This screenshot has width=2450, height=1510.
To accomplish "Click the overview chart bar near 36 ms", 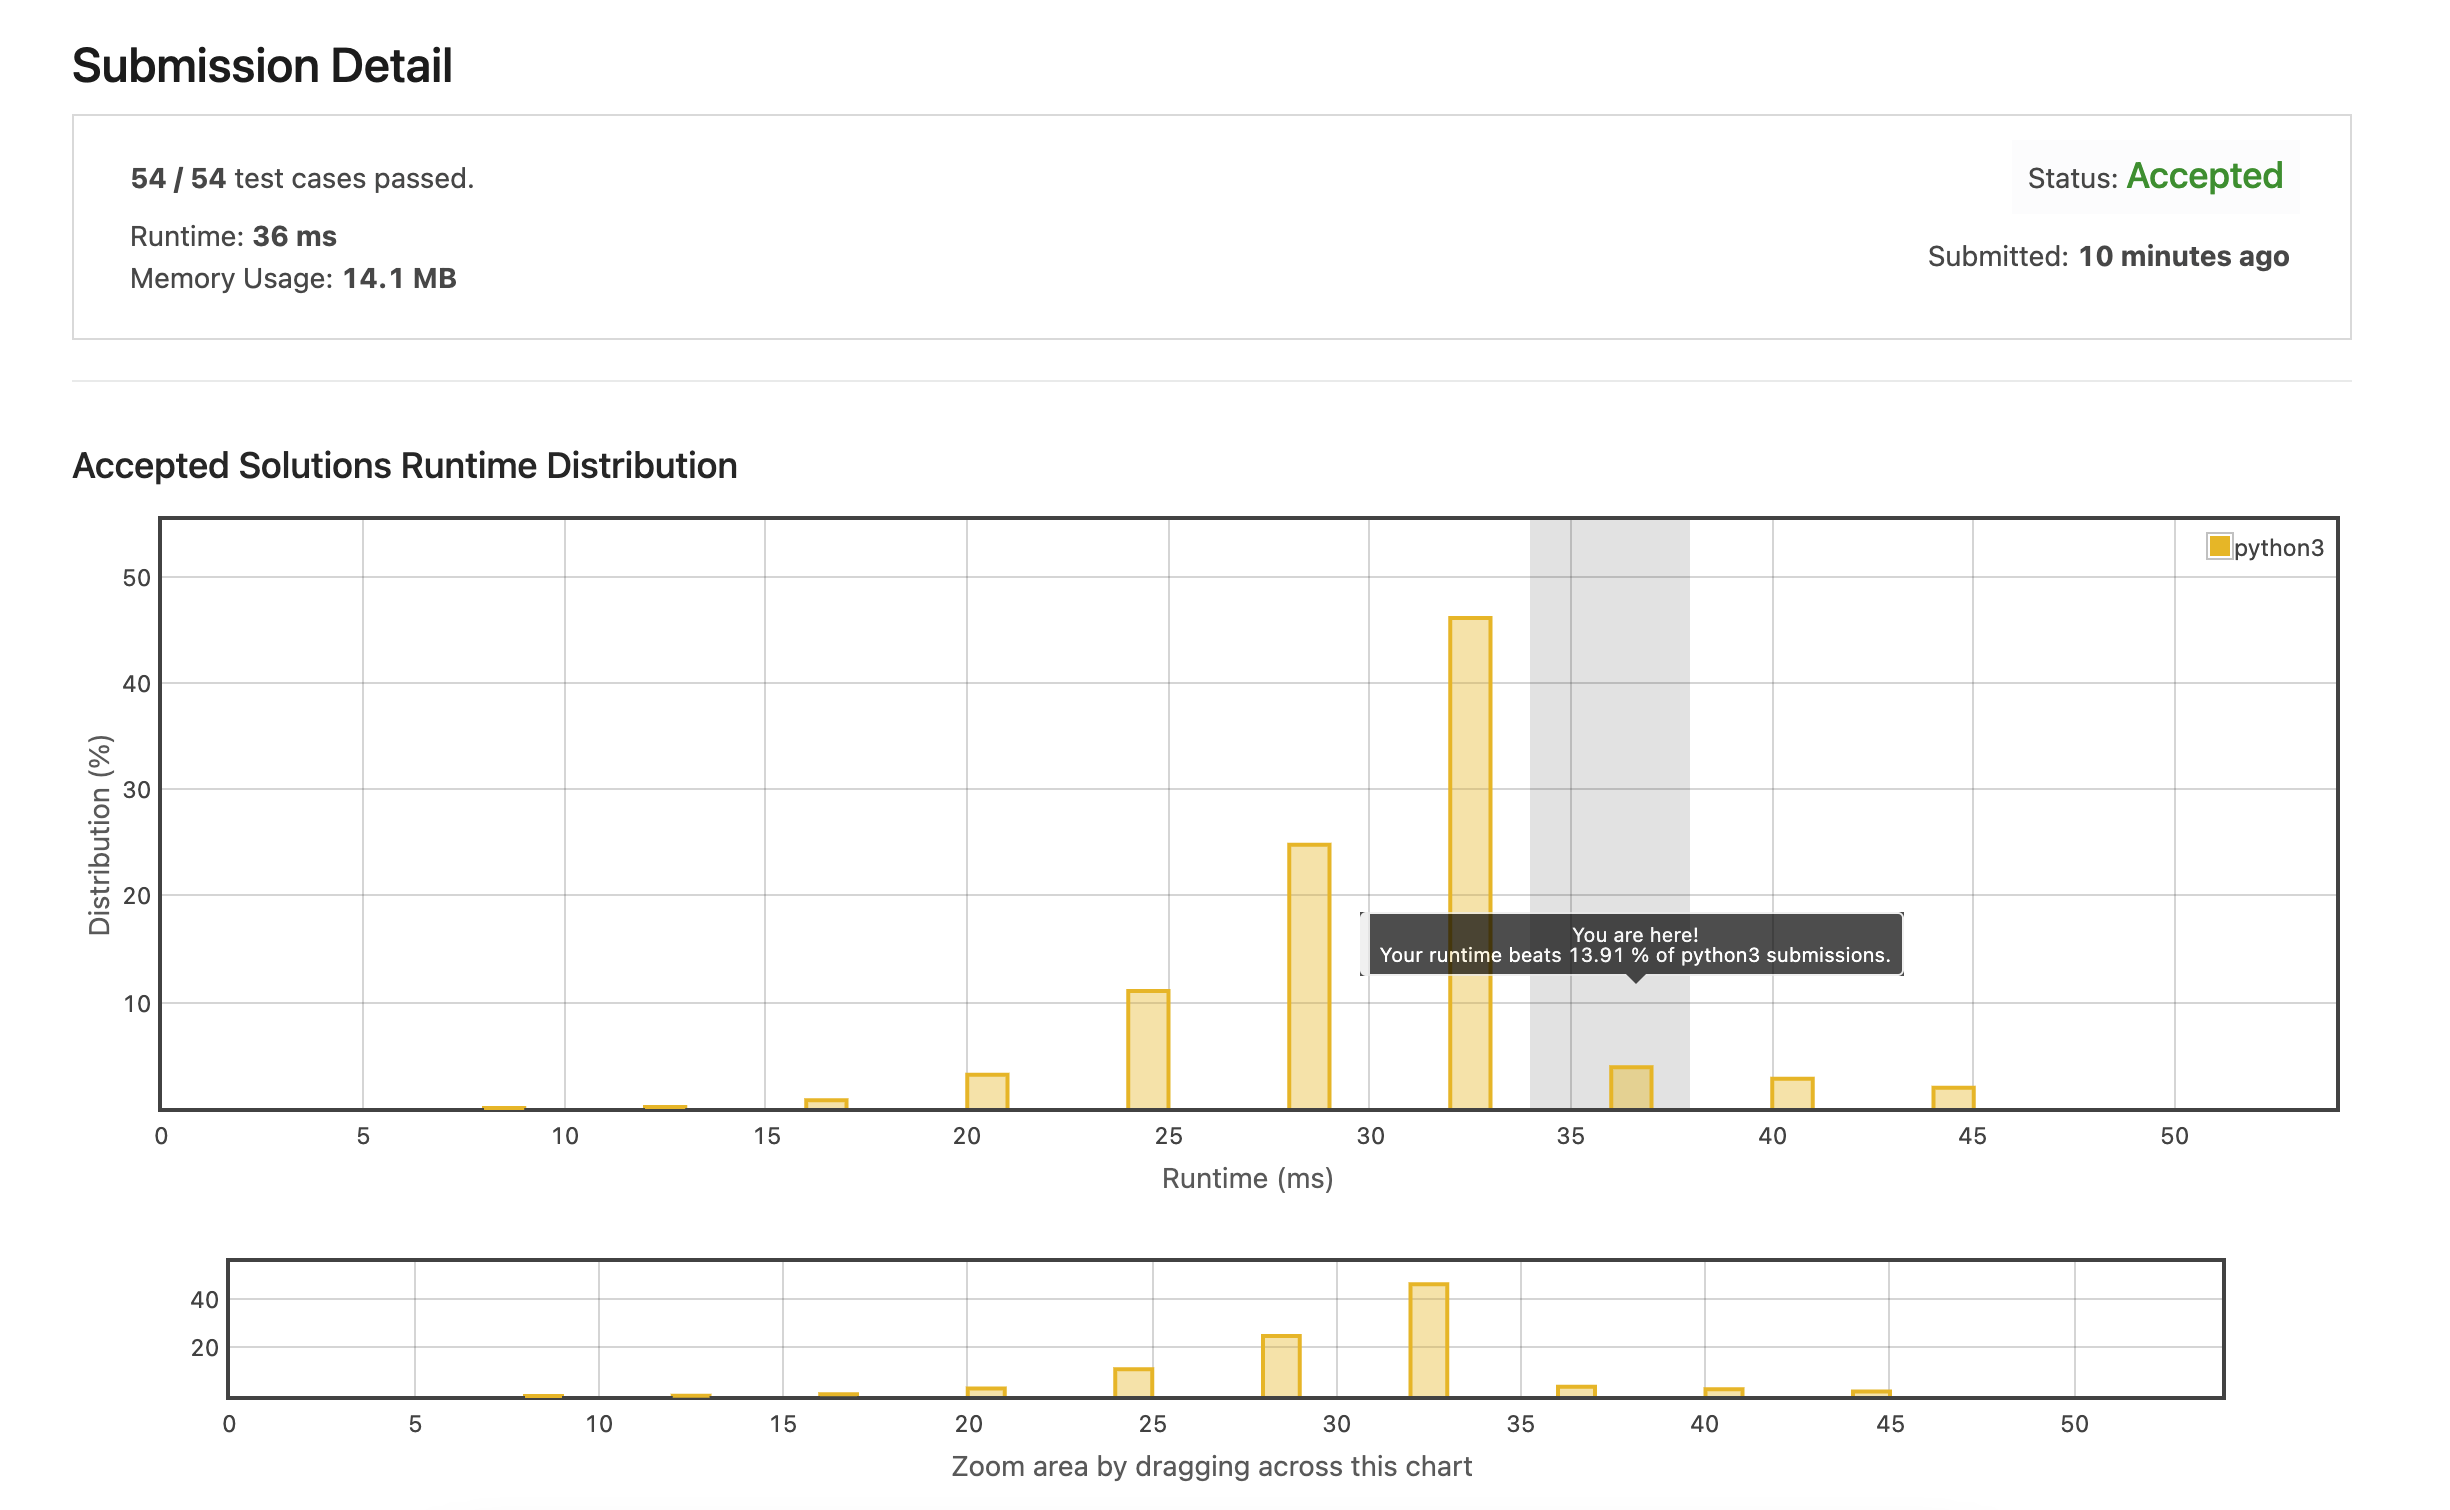I will click(x=1576, y=1391).
